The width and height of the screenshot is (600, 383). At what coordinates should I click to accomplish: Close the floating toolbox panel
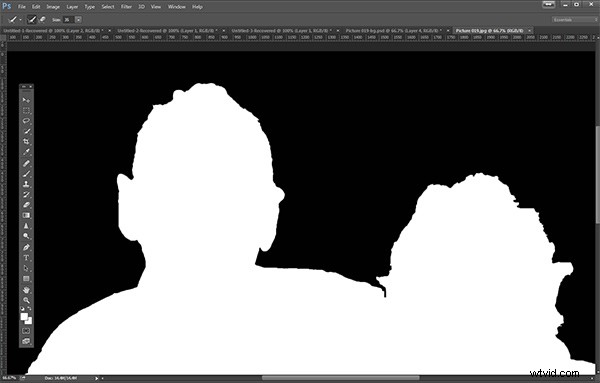tap(31, 87)
